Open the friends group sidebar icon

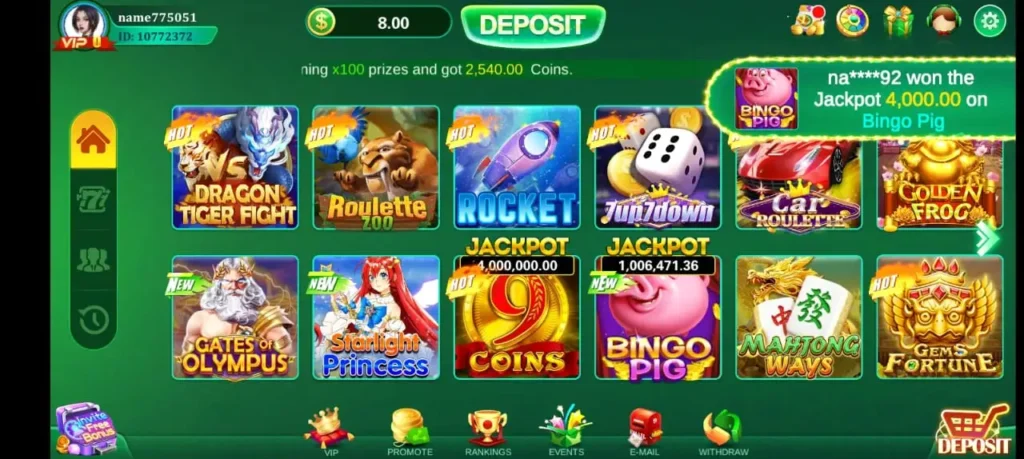(93, 259)
